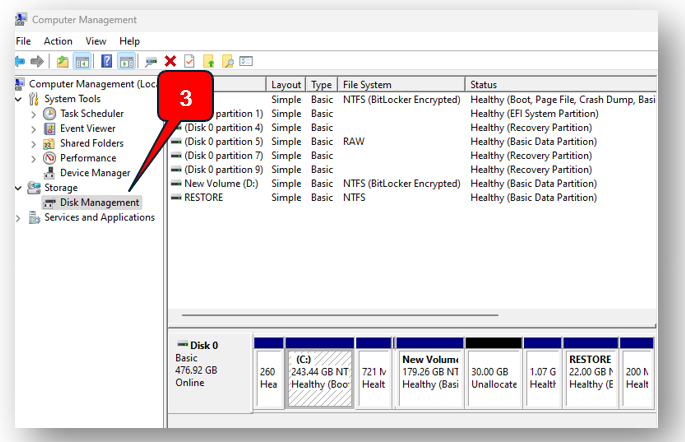Viewport: 685px width, 442px height.
Task: Open the Action menu
Action: [x=58, y=41]
